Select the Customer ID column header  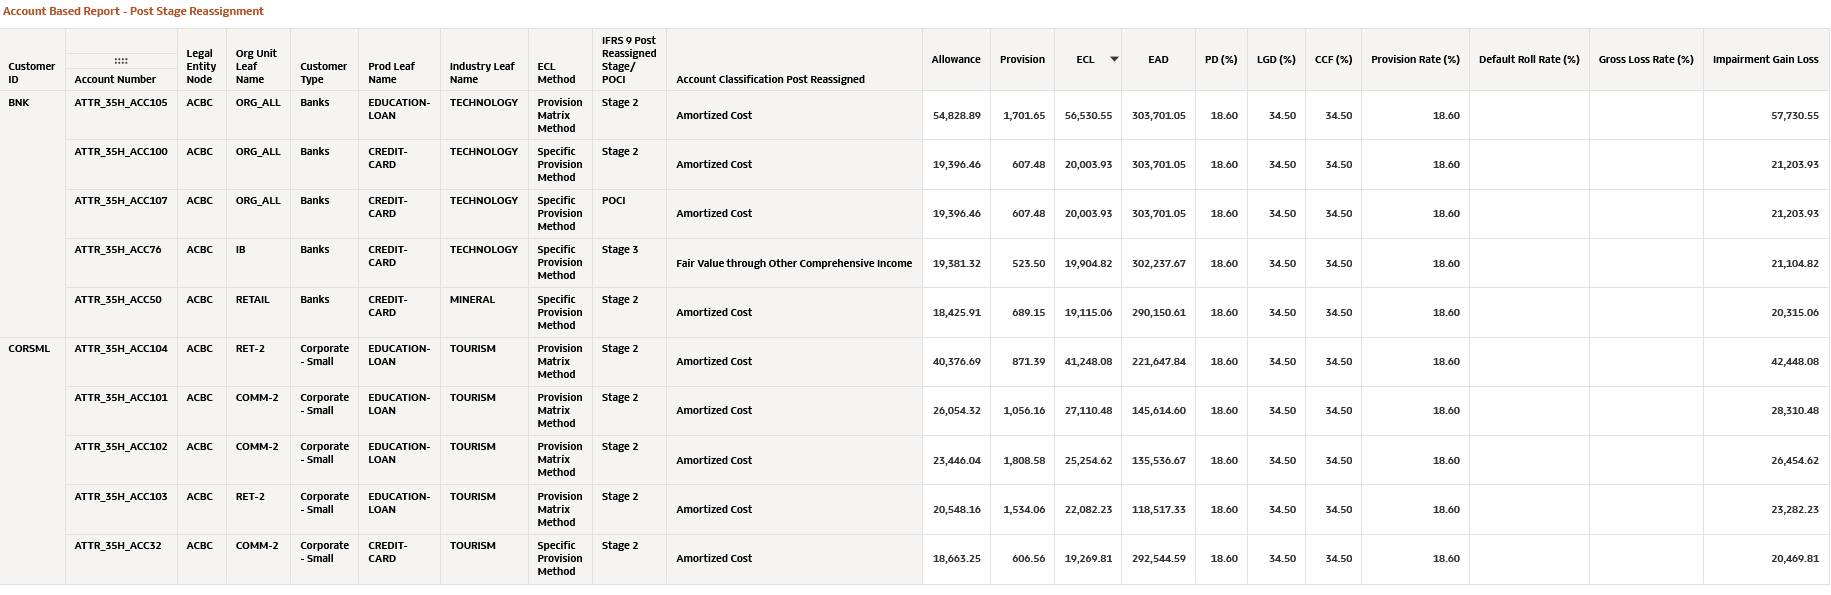coord(32,73)
